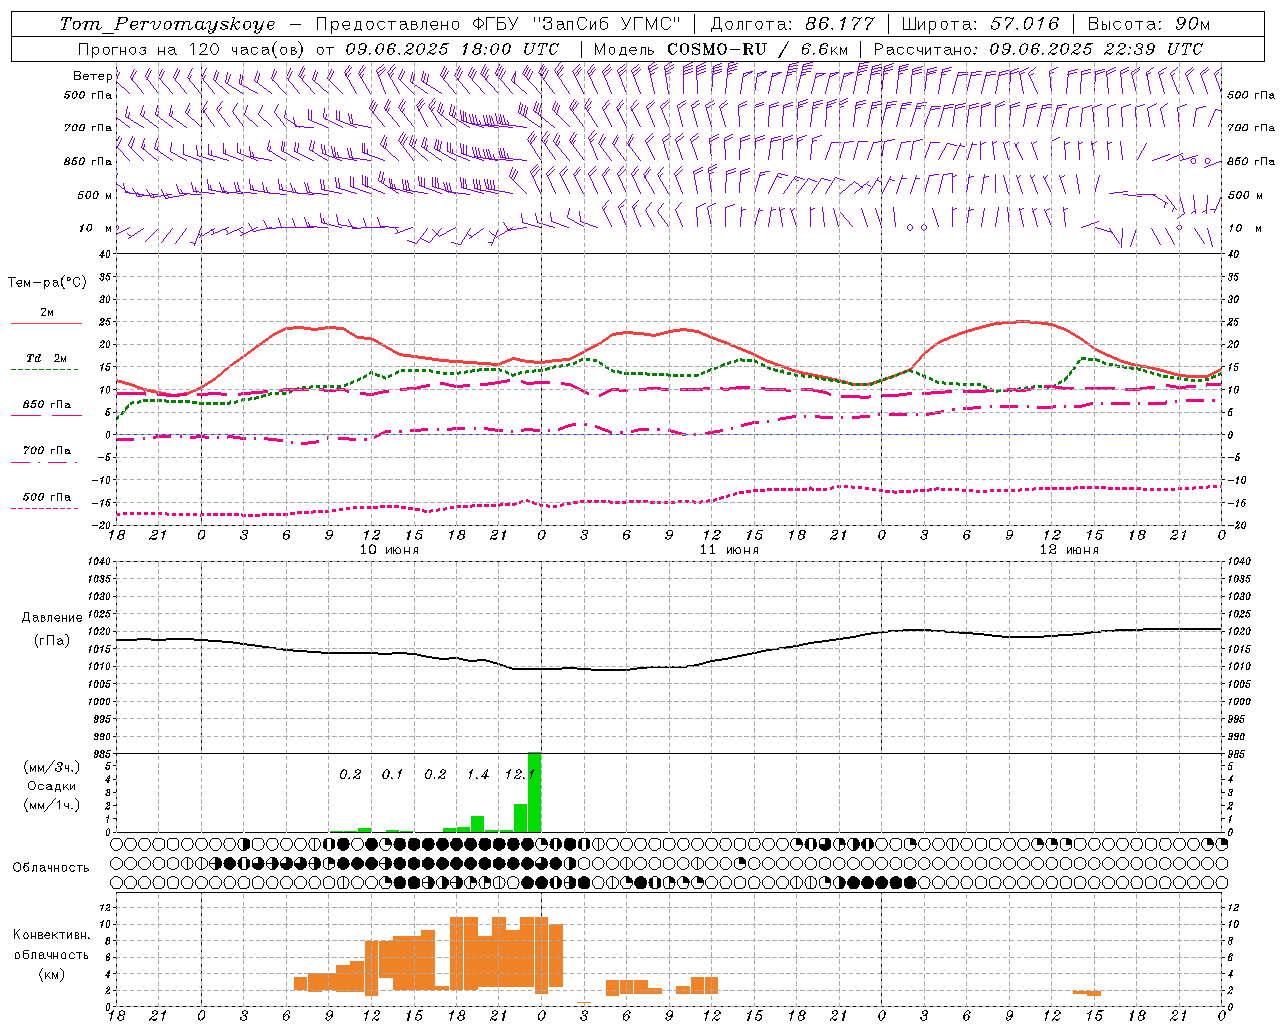Click the station name Tom_Pervomayskoye
Screen dimensions: 1280x1024
pyautogui.click(x=166, y=24)
